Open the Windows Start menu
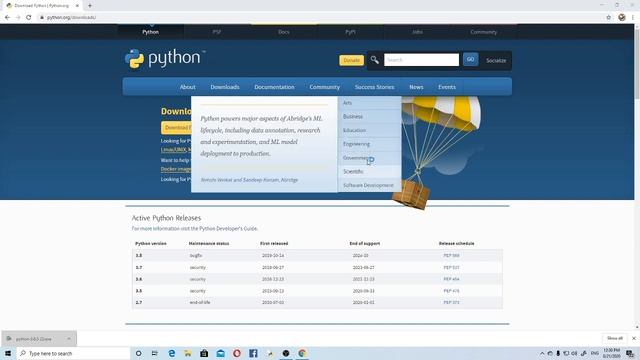The image size is (640, 360). pos(8,353)
